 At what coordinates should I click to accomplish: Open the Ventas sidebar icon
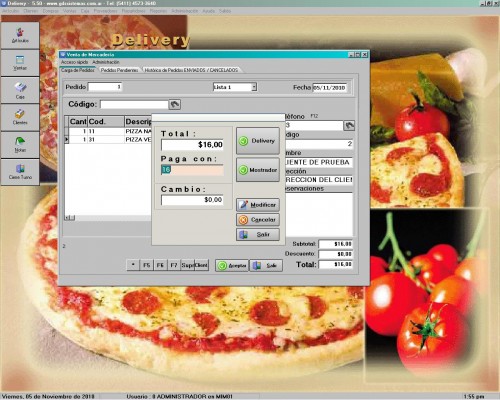tap(20, 62)
